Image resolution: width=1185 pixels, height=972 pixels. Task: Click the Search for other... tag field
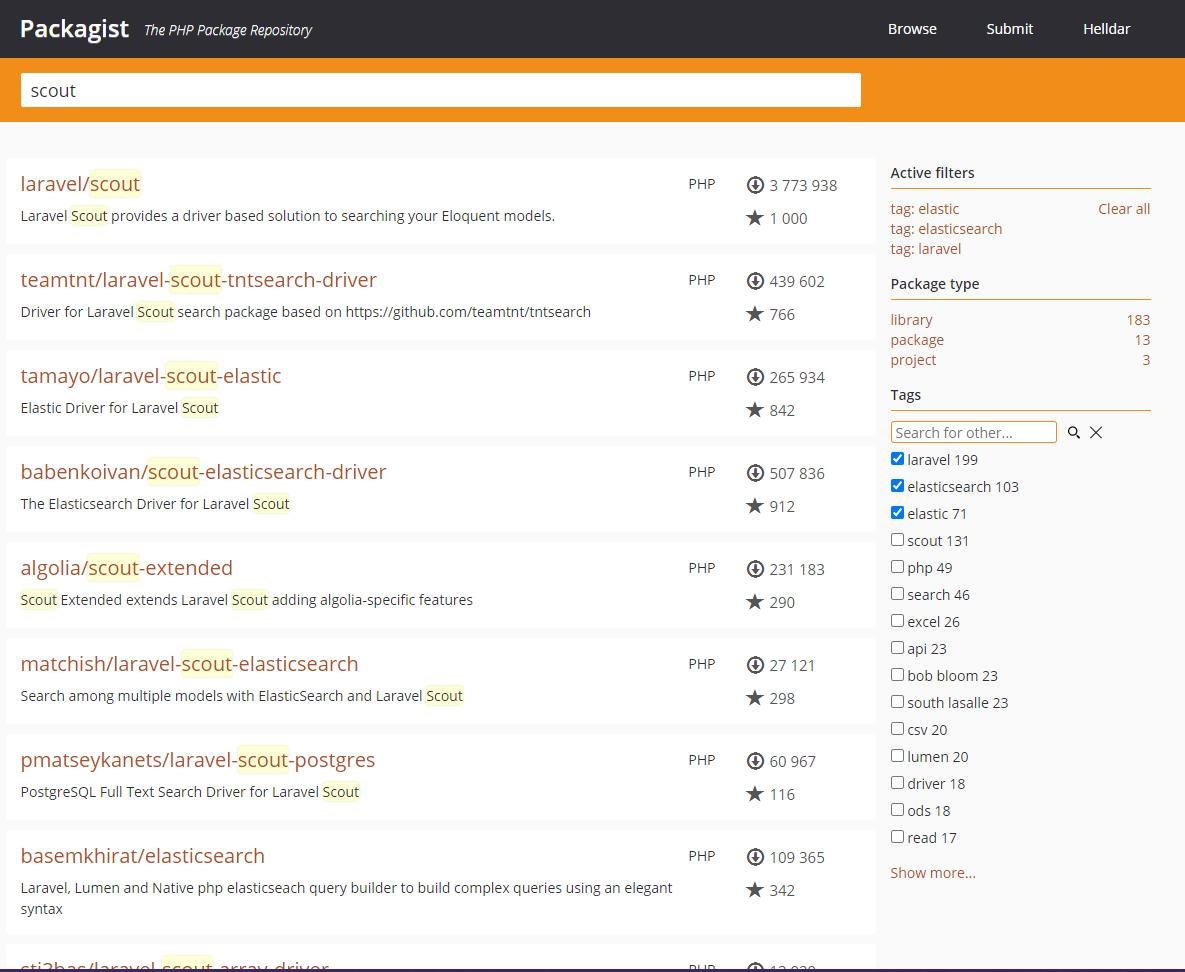coord(973,432)
